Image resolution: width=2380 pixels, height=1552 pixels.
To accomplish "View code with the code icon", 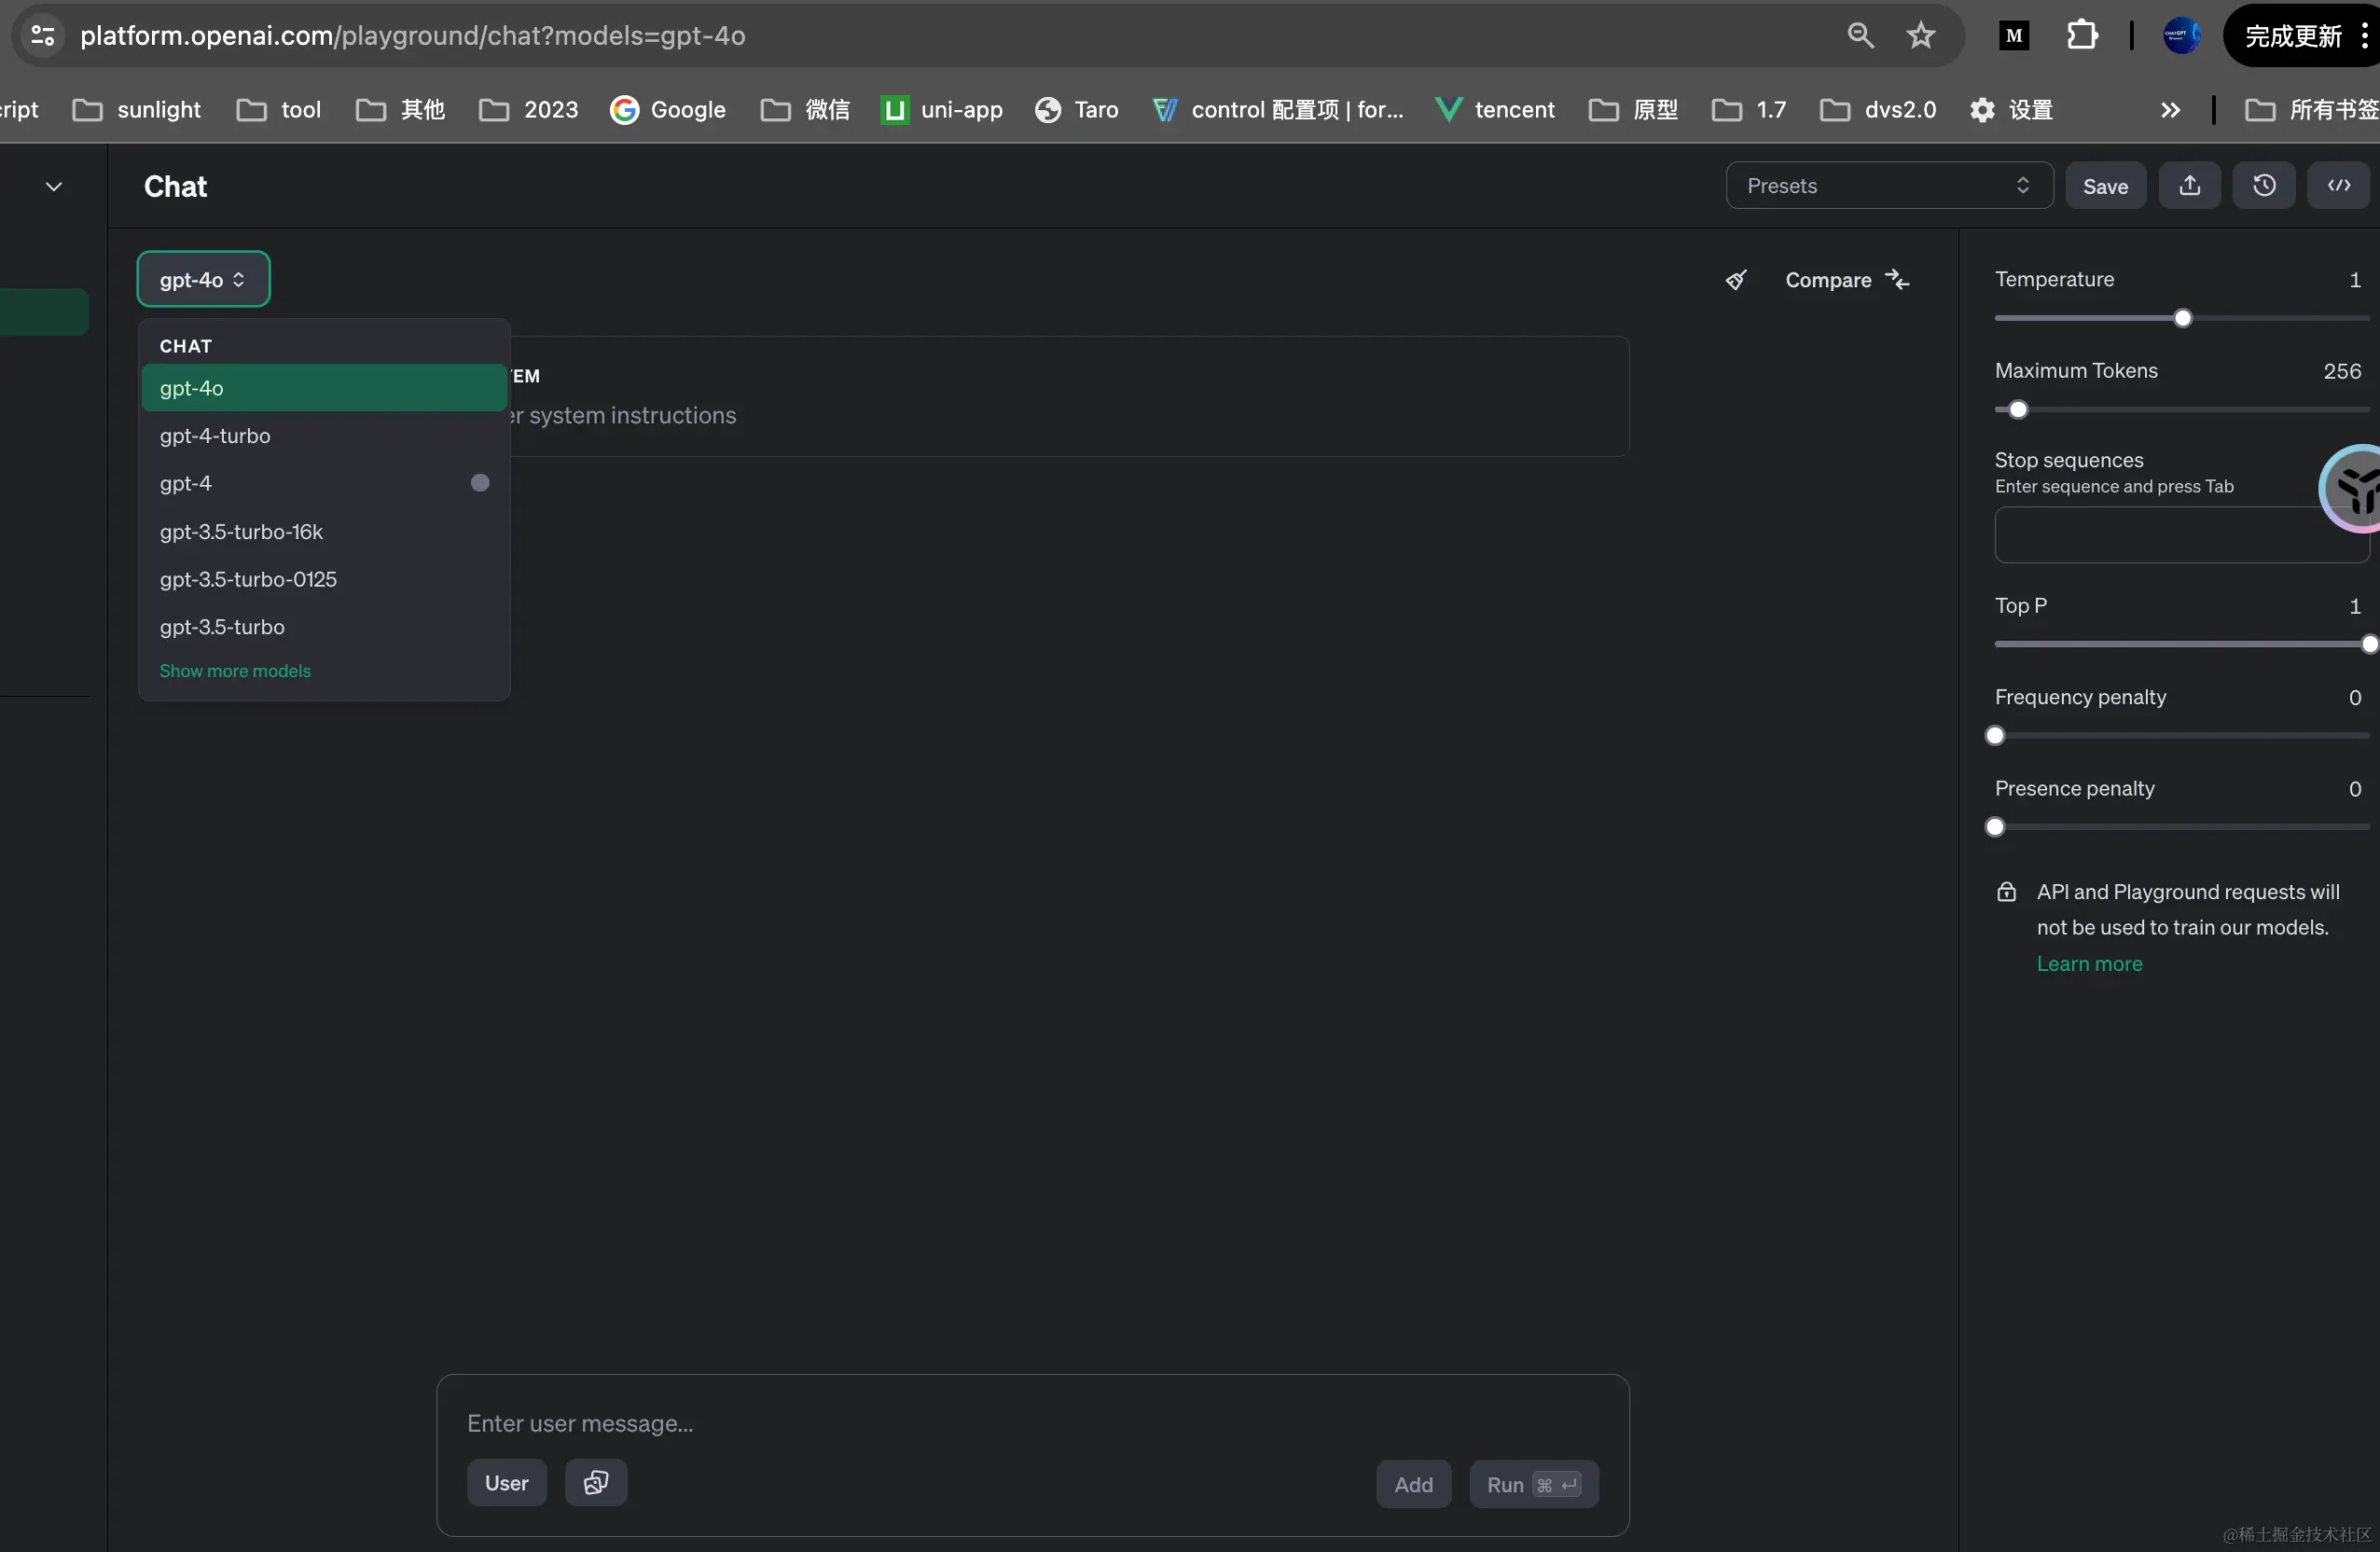I will point(2338,186).
